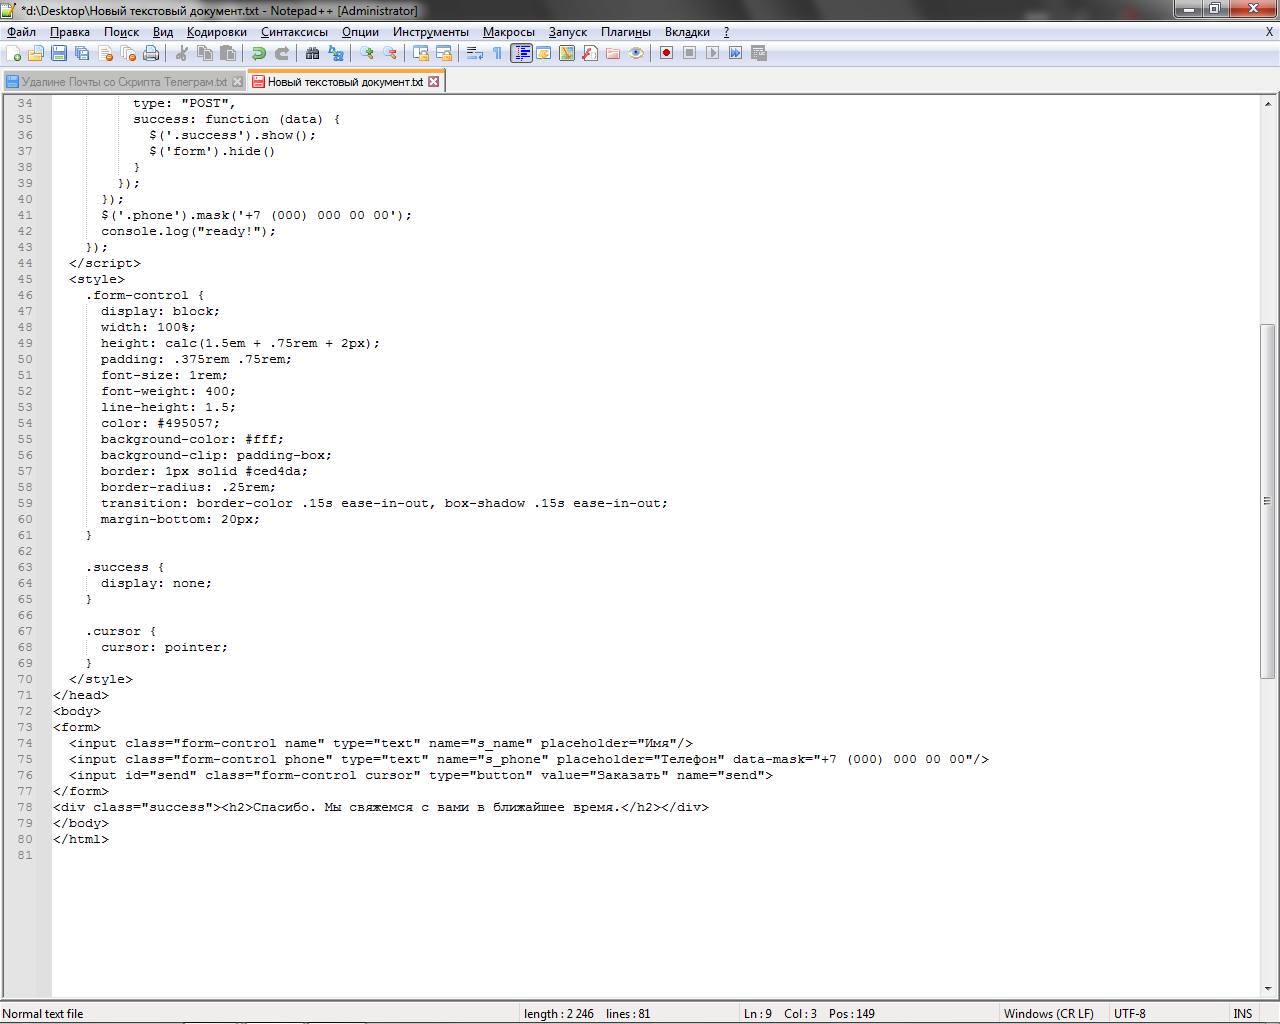Open the Вкладки menu

click(687, 32)
